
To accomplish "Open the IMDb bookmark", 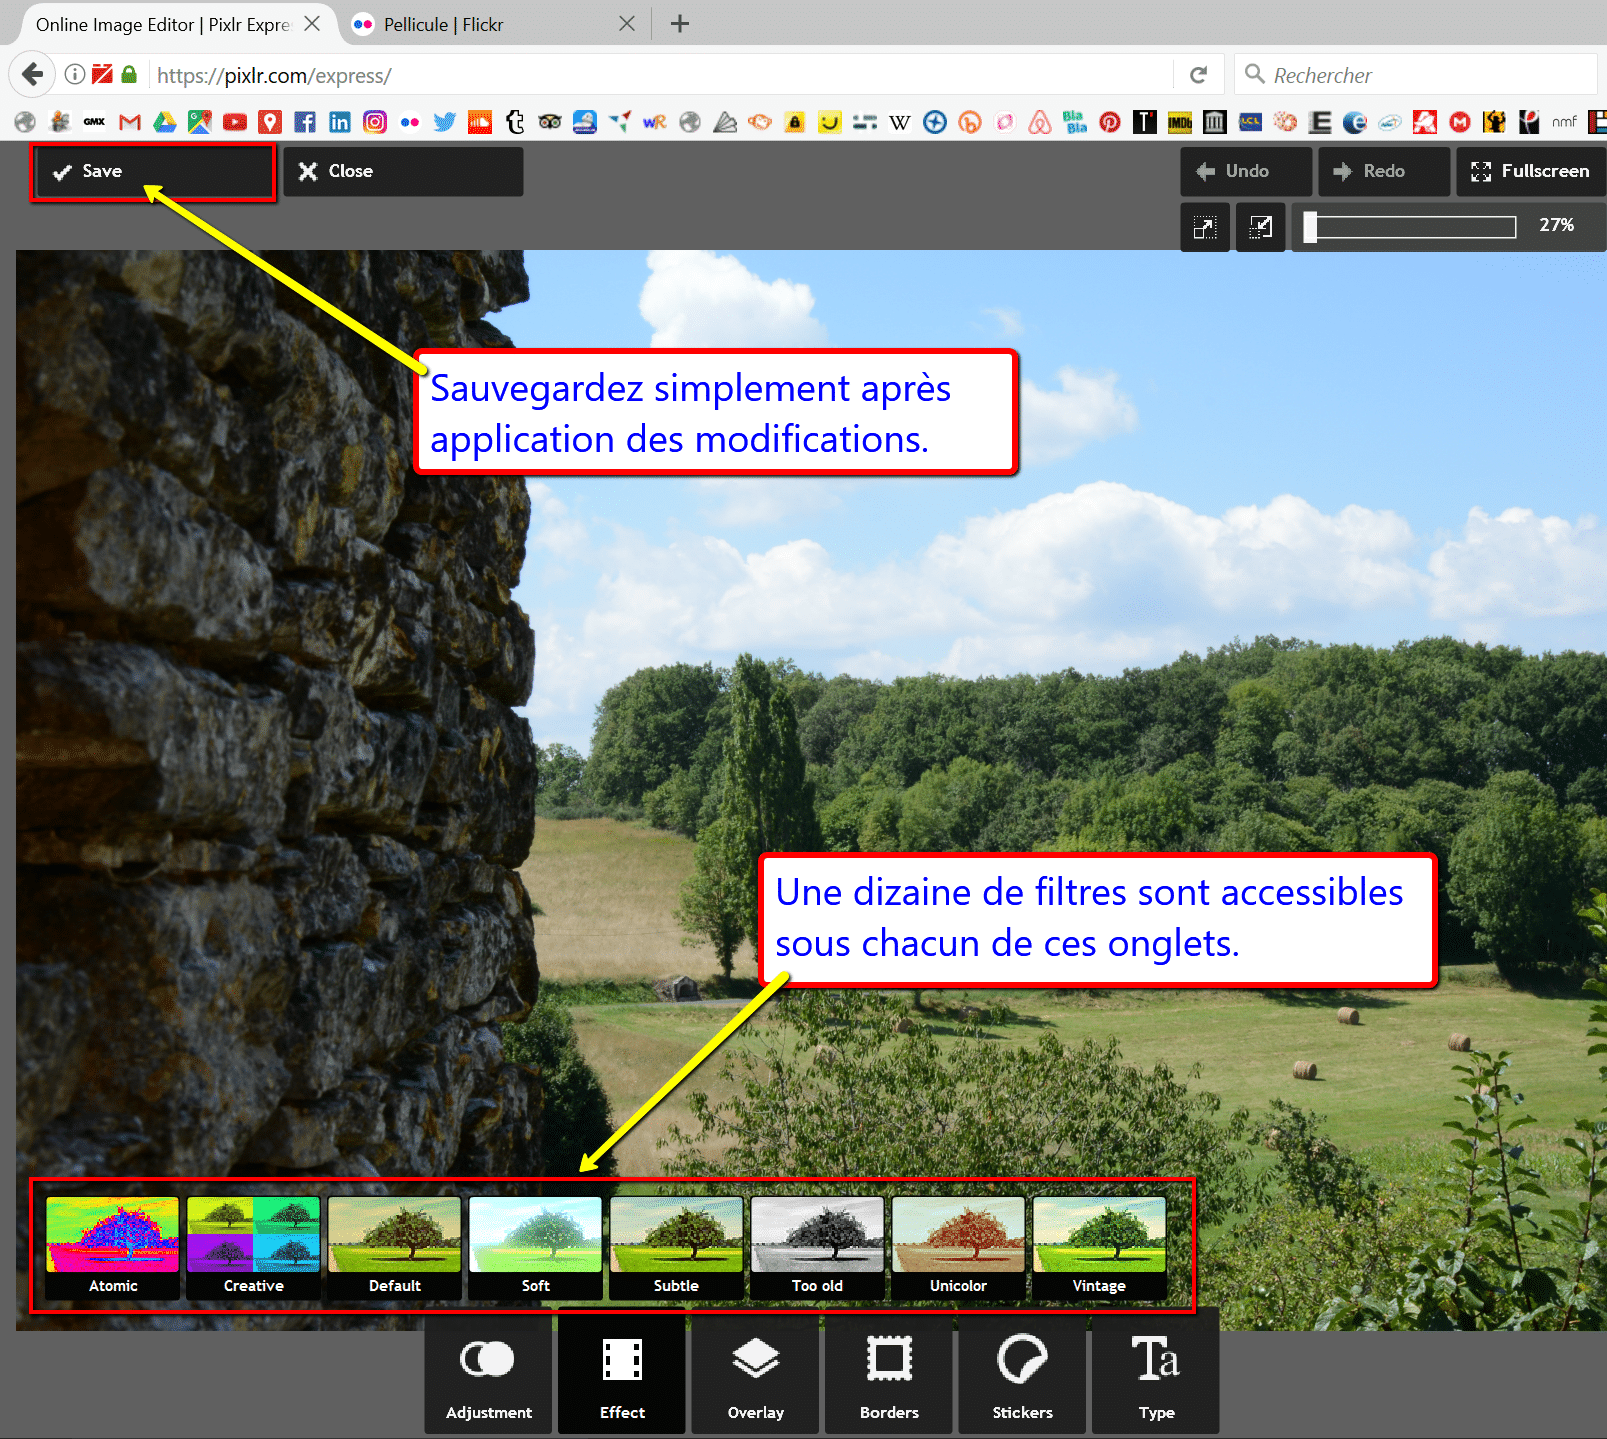I will 1180,122.
